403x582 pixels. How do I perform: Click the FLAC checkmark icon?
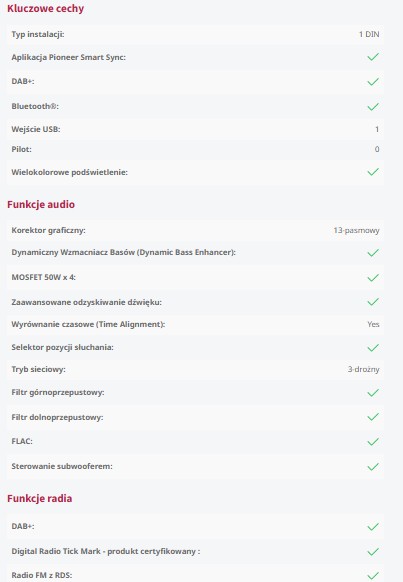pyautogui.click(x=373, y=442)
